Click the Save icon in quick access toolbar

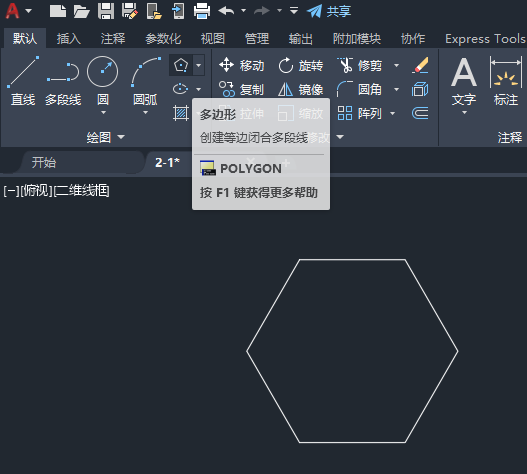click(106, 11)
